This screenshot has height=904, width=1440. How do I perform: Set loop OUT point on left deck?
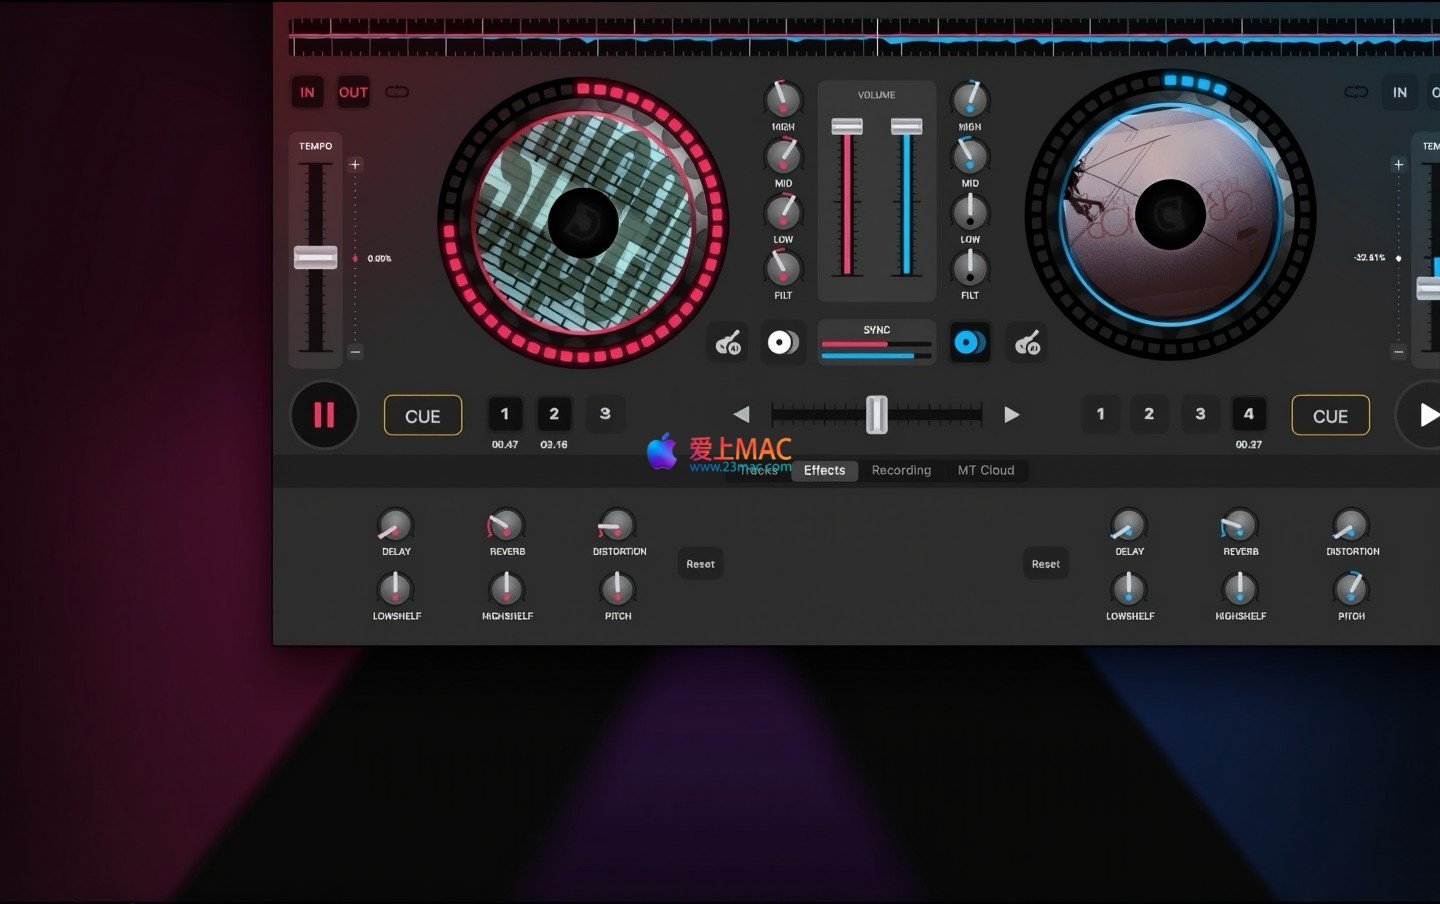[353, 92]
